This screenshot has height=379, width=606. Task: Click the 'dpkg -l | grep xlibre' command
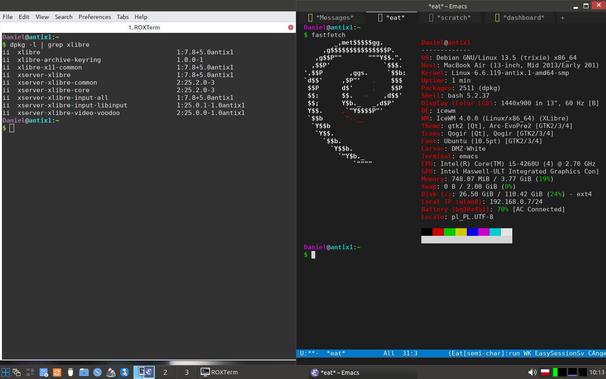pos(49,45)
